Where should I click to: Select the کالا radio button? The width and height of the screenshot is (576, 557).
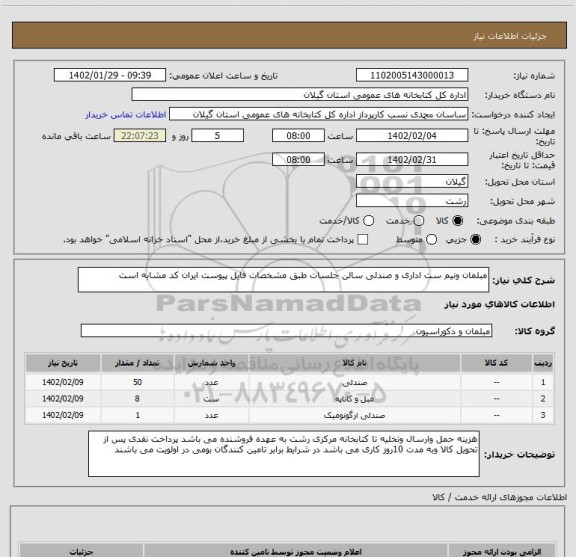458,221
